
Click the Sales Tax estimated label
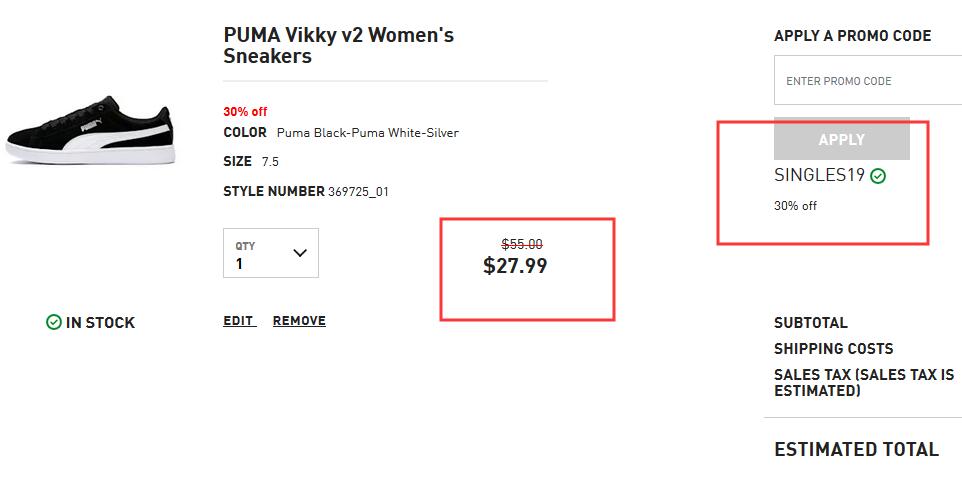click(864, 382)
